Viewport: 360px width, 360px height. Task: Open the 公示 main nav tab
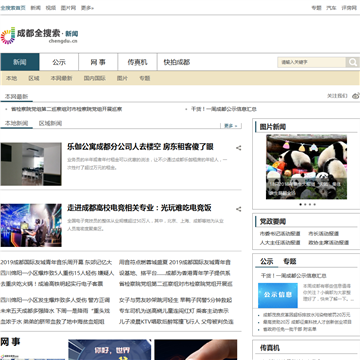coord(59,62)
